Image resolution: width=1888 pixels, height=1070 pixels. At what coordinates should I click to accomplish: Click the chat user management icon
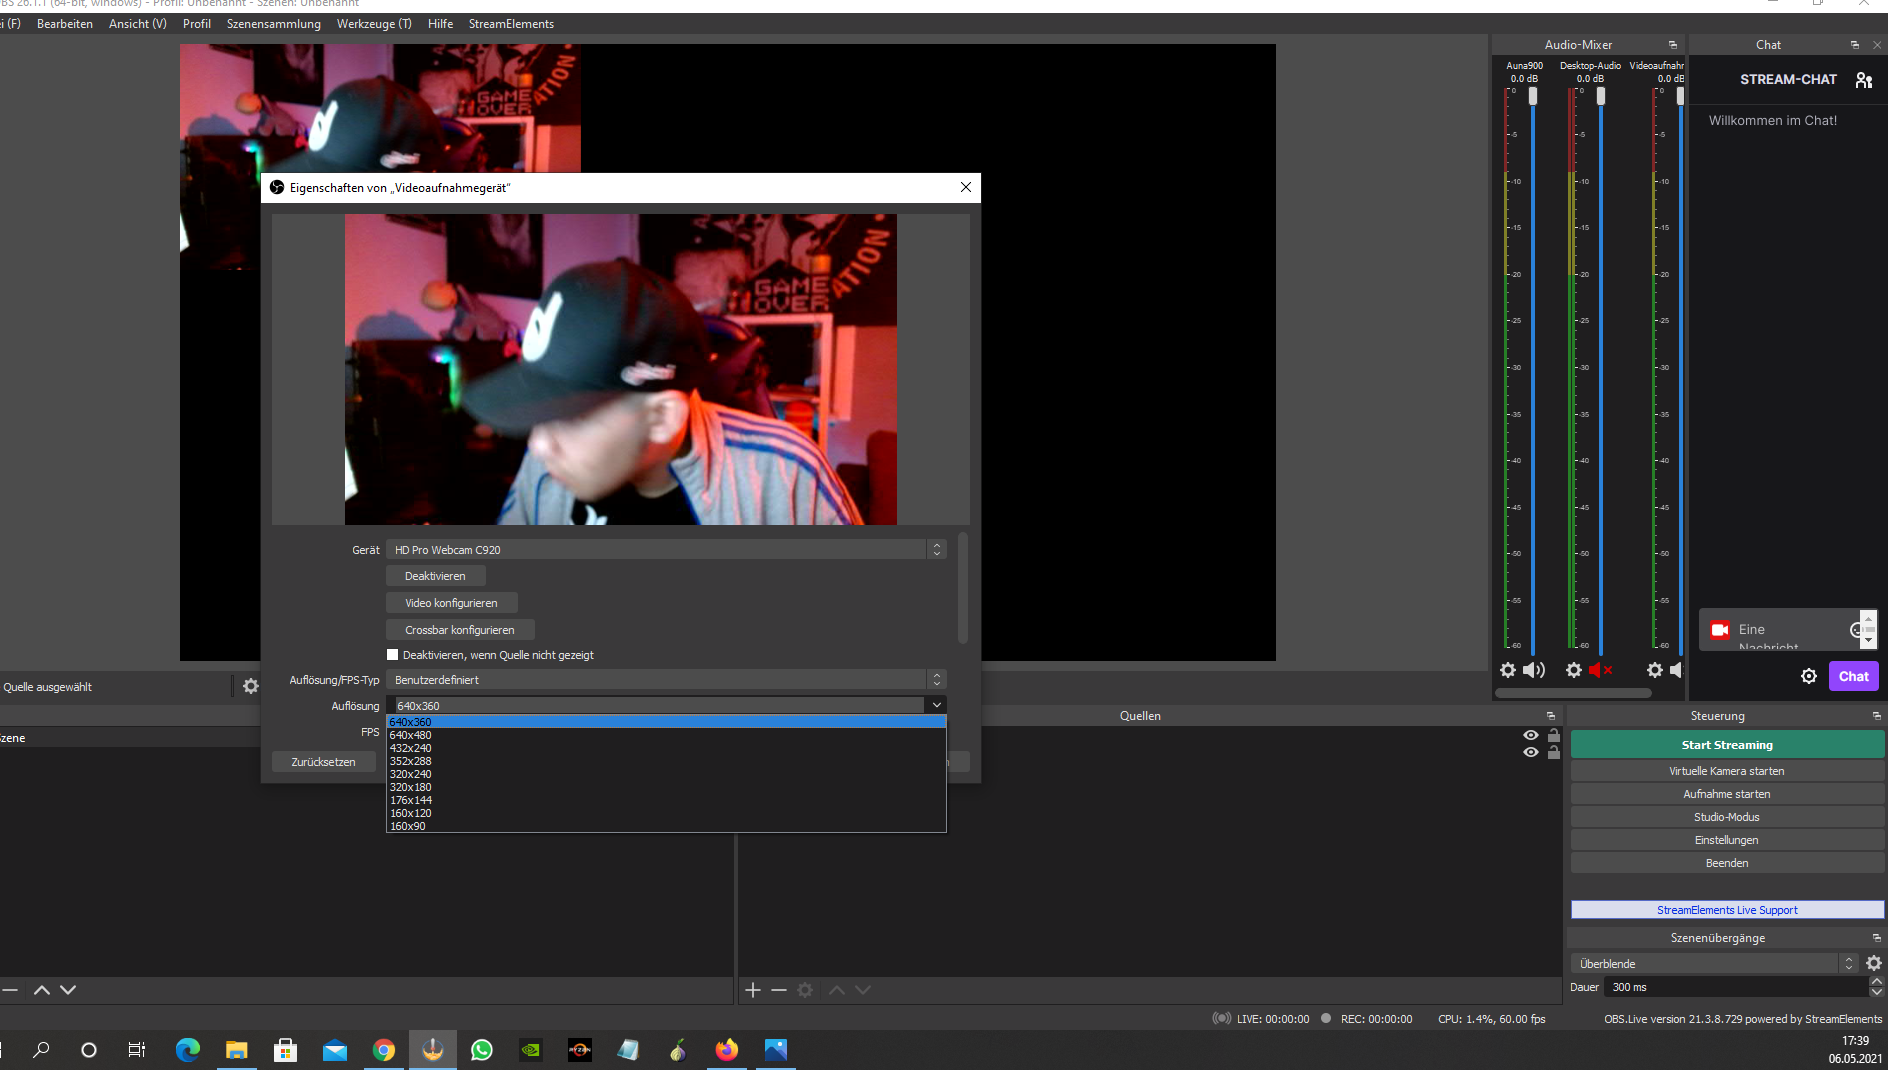pos(1864,80)
